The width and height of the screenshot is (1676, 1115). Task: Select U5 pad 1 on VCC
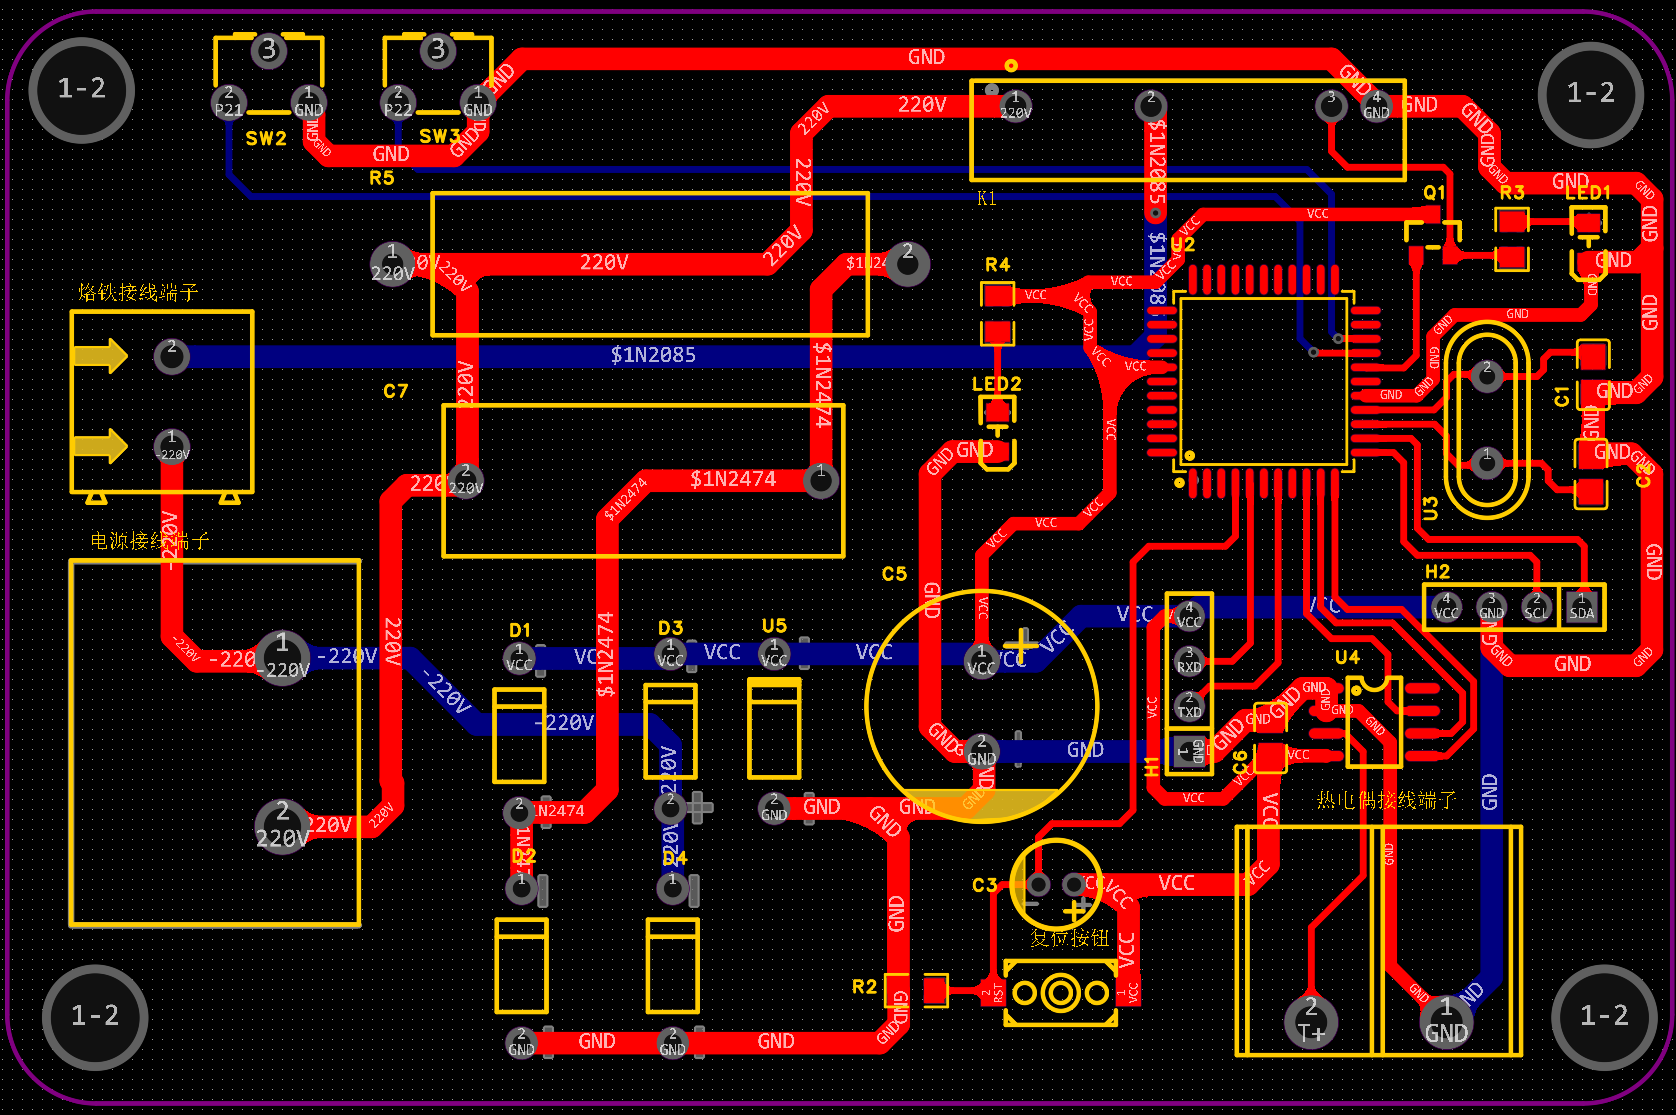774,654
